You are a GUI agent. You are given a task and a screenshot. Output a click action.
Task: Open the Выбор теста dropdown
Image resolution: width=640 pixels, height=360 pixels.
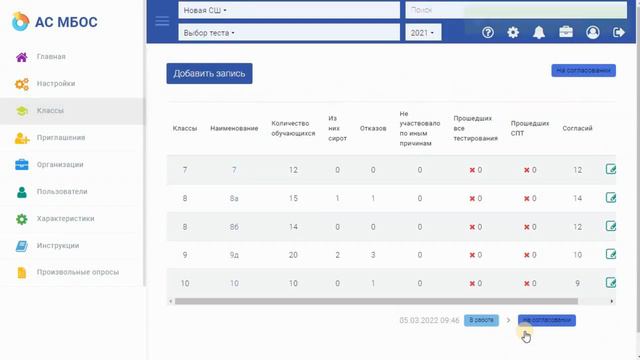pyautogui.click(x=289, y=33)
